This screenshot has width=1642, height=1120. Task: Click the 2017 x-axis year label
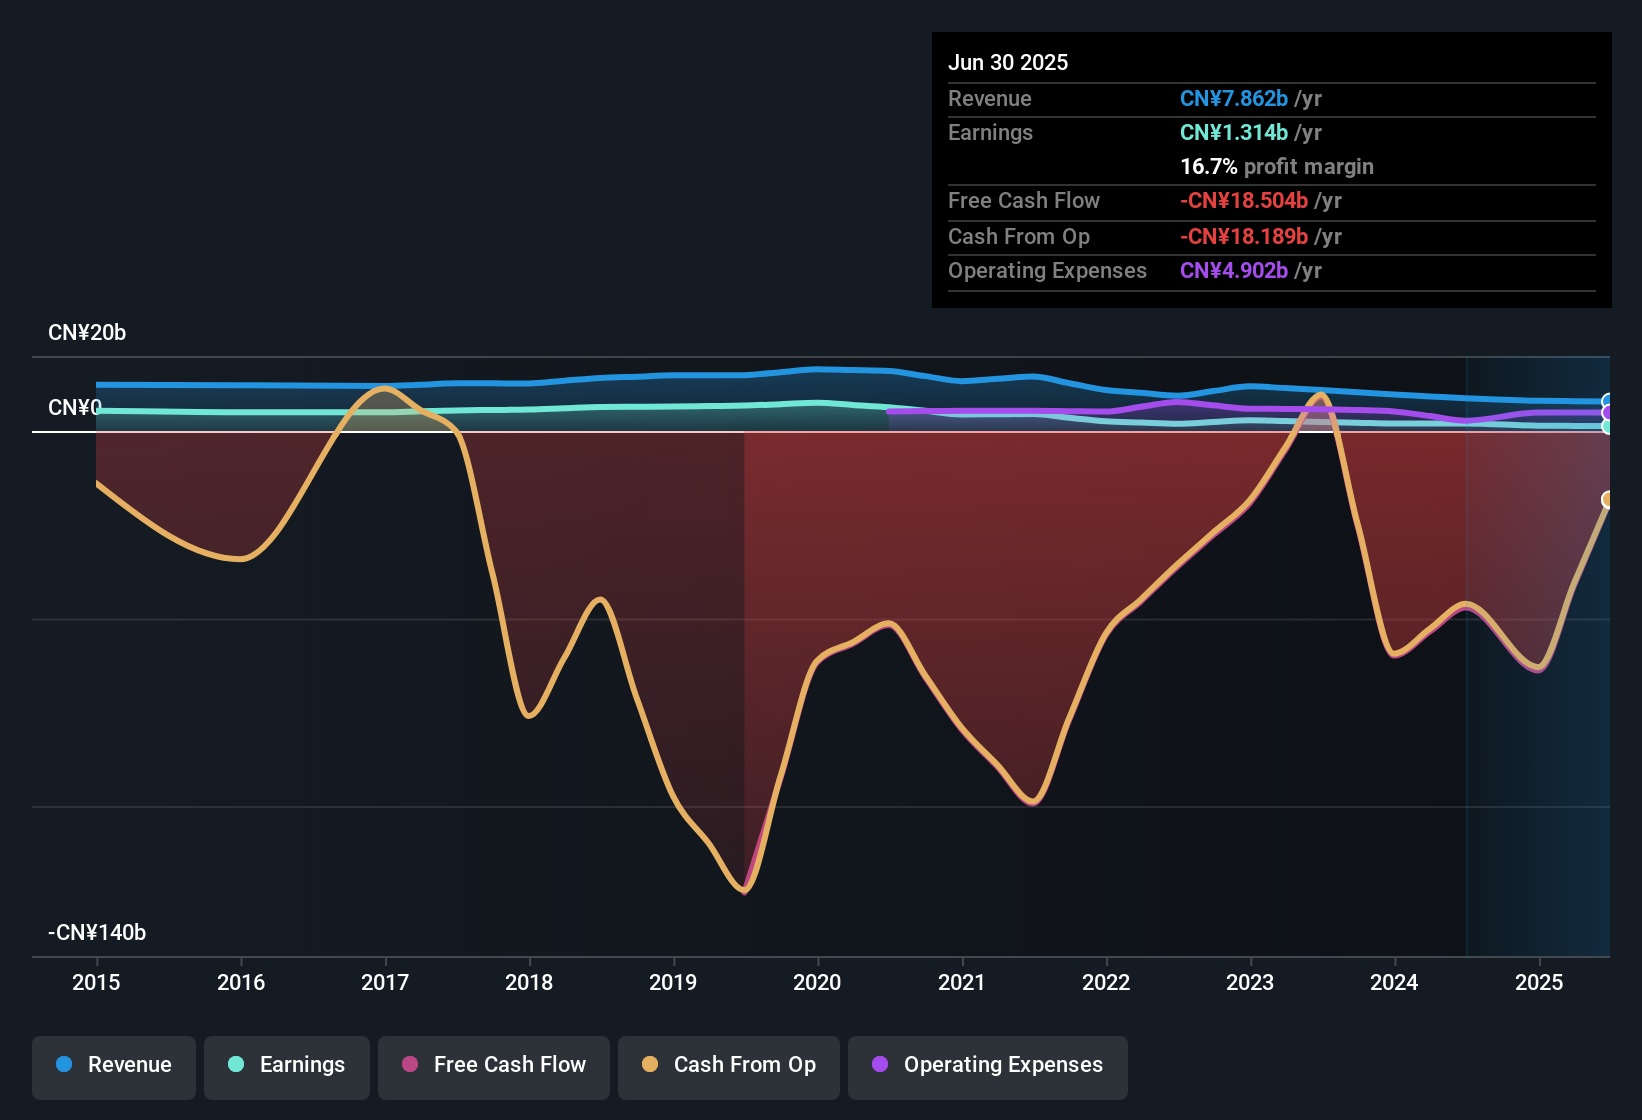coord(385,982)
